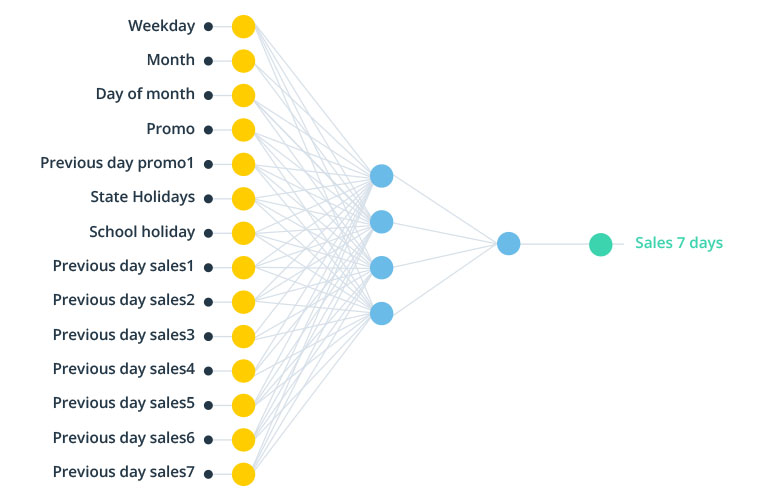Click the Previous day sales1 label
Screen dimensions: 770x500
tap(124, 266)
